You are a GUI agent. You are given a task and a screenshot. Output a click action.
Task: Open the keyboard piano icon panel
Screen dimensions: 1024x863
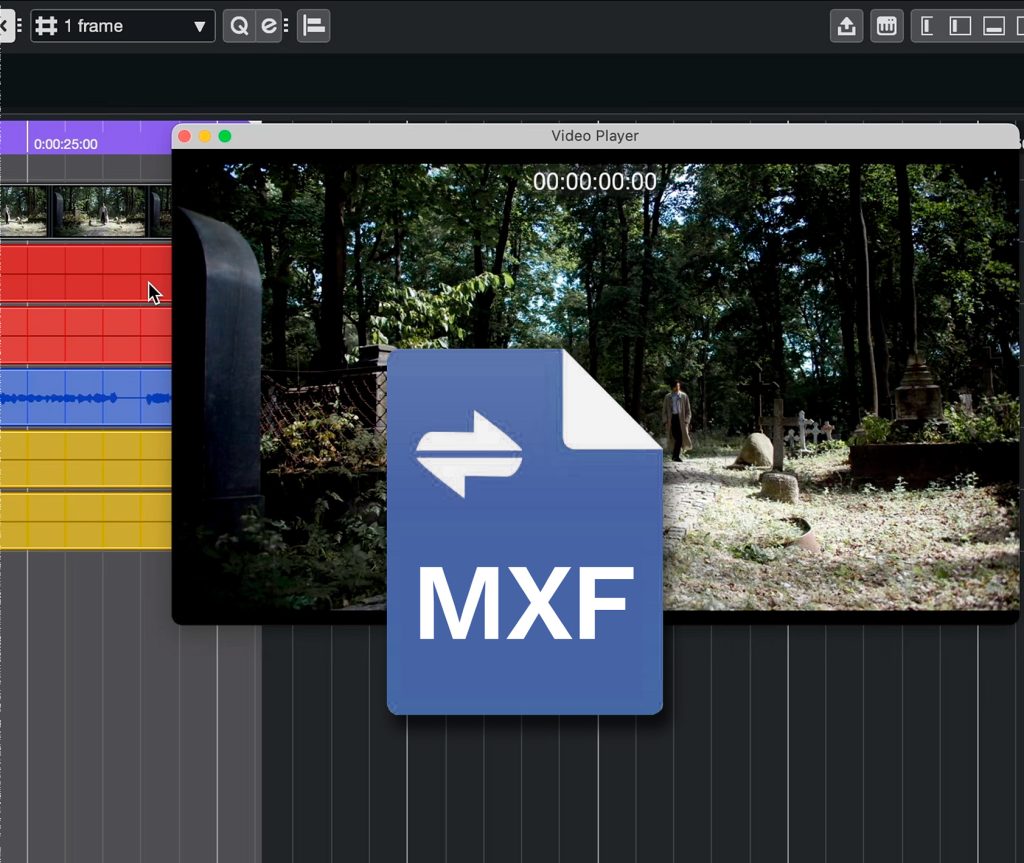(886, 27)
